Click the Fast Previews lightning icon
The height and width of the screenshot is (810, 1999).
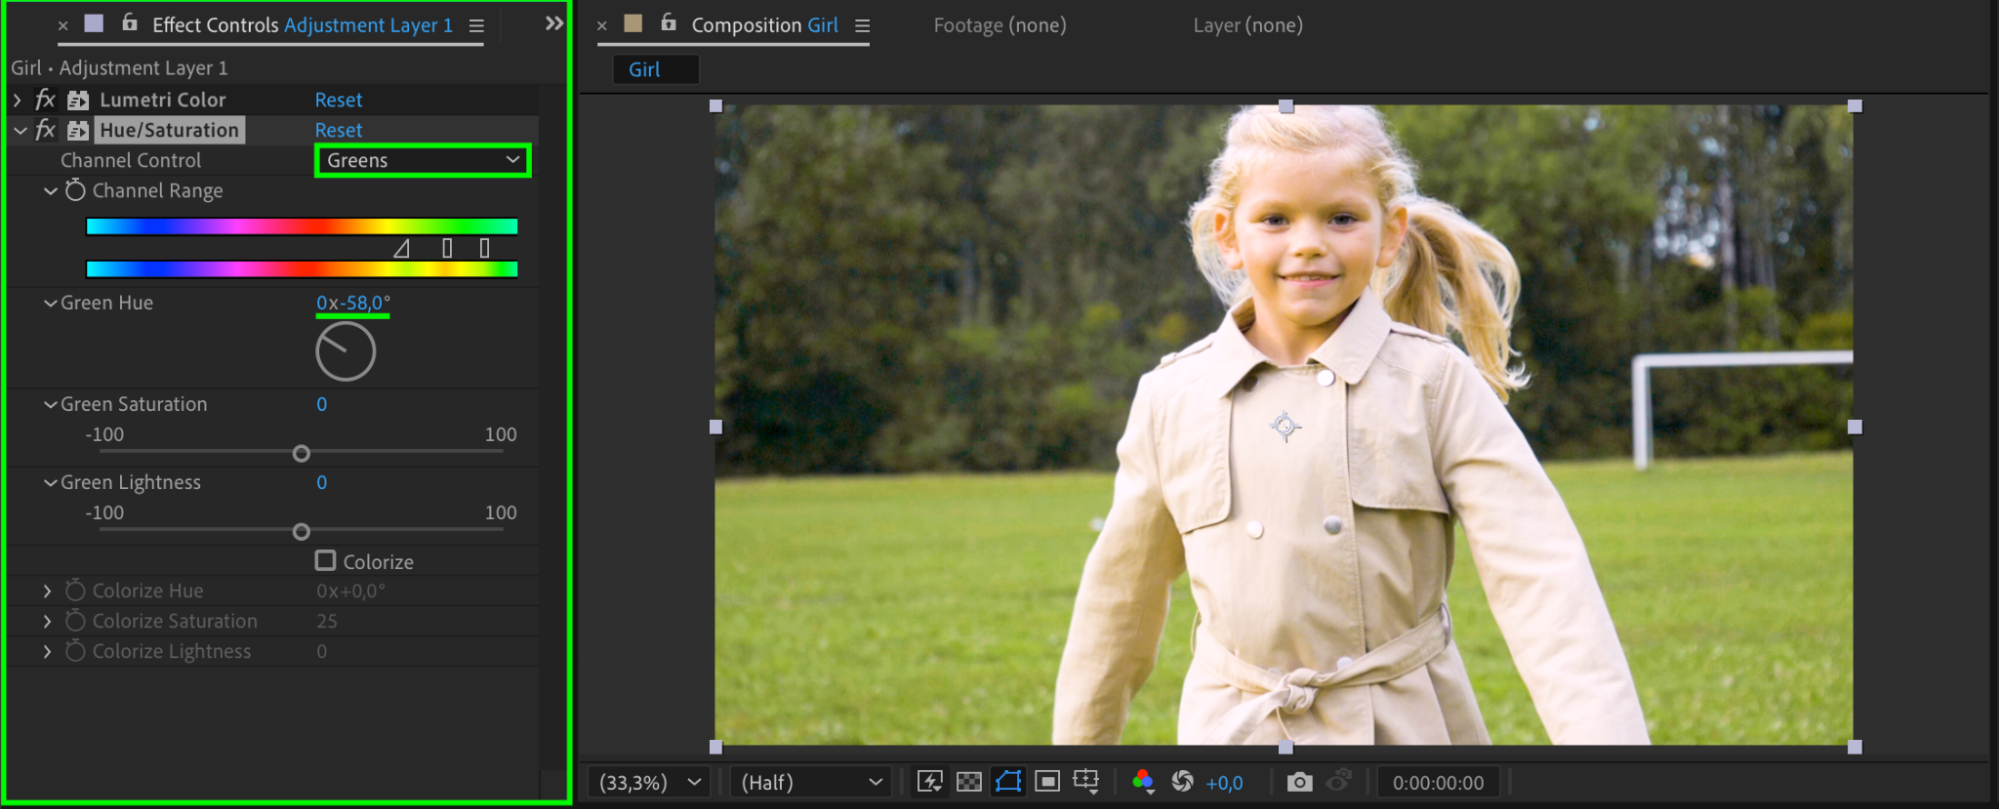[x=929, y=782]
